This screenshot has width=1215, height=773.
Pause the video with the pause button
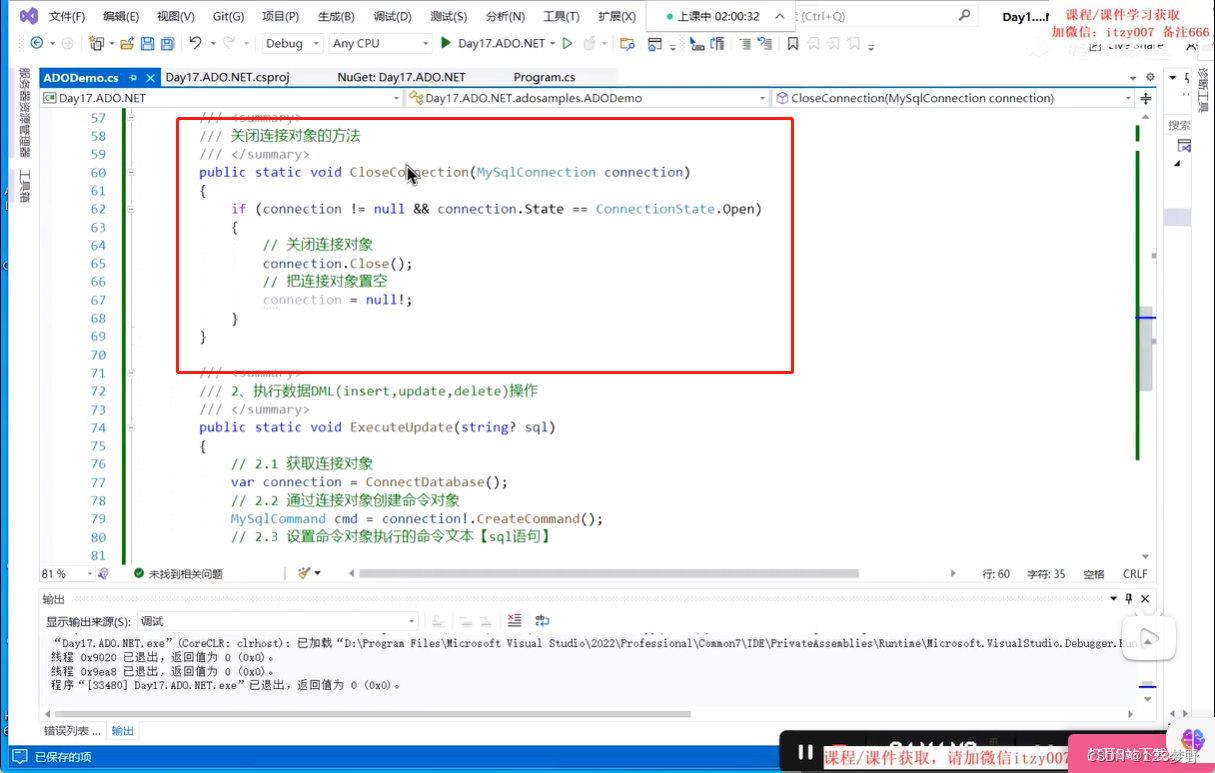(805, 752)
